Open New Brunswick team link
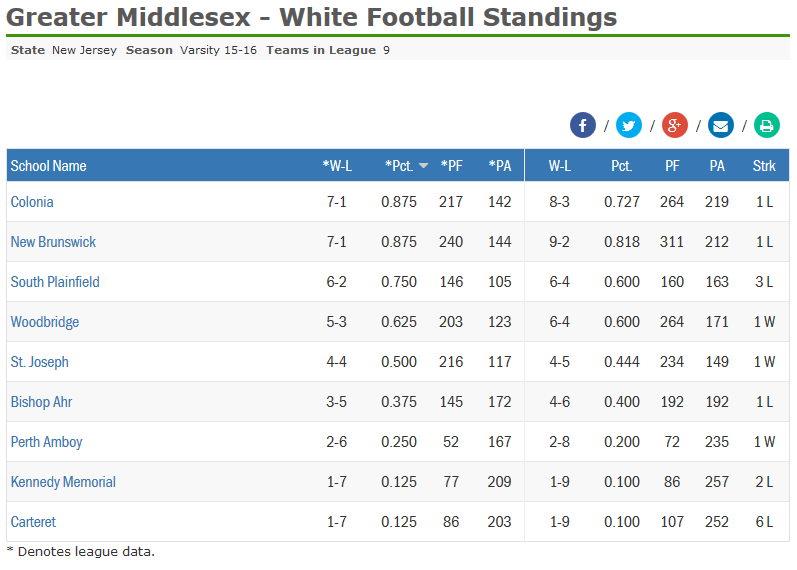Viewport: 797px width, 570px height. click(x=53, y=242)
